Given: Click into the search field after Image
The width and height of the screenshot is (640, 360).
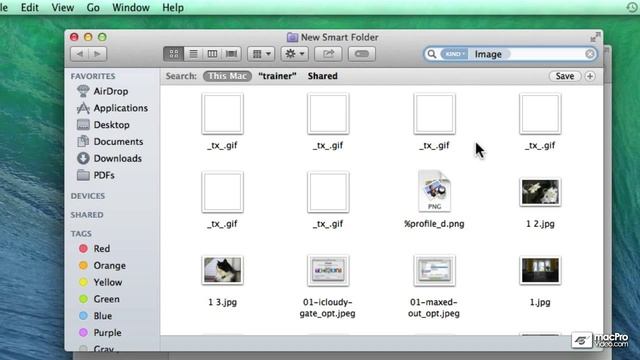Looking at the screenshot, I should [547, 54].
